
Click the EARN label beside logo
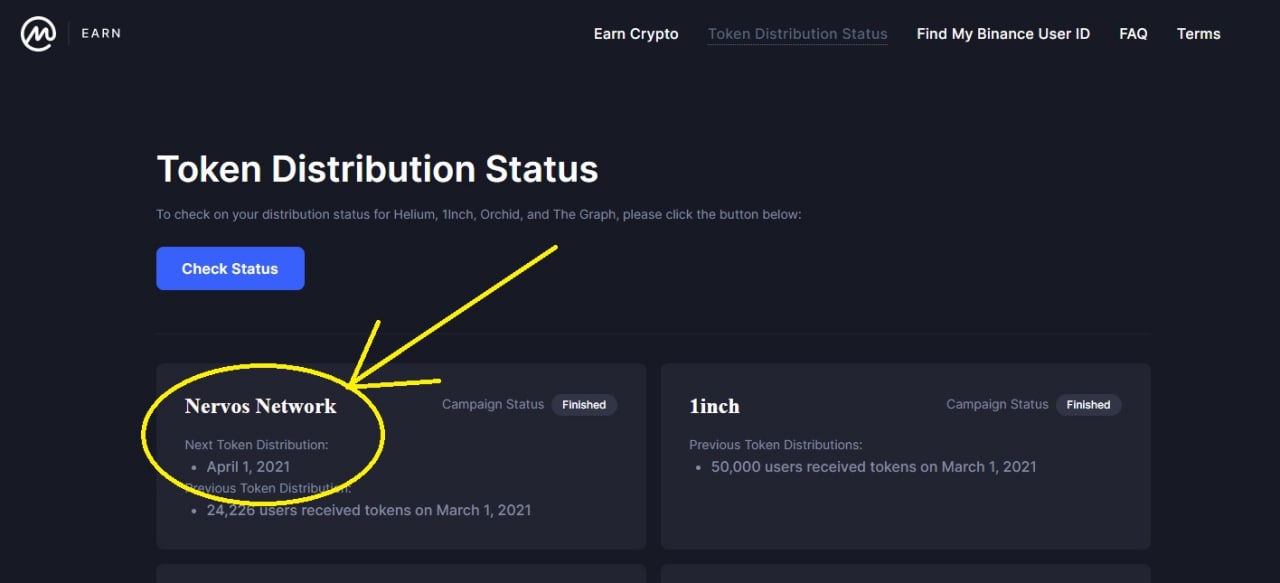[x=101, y=33]
